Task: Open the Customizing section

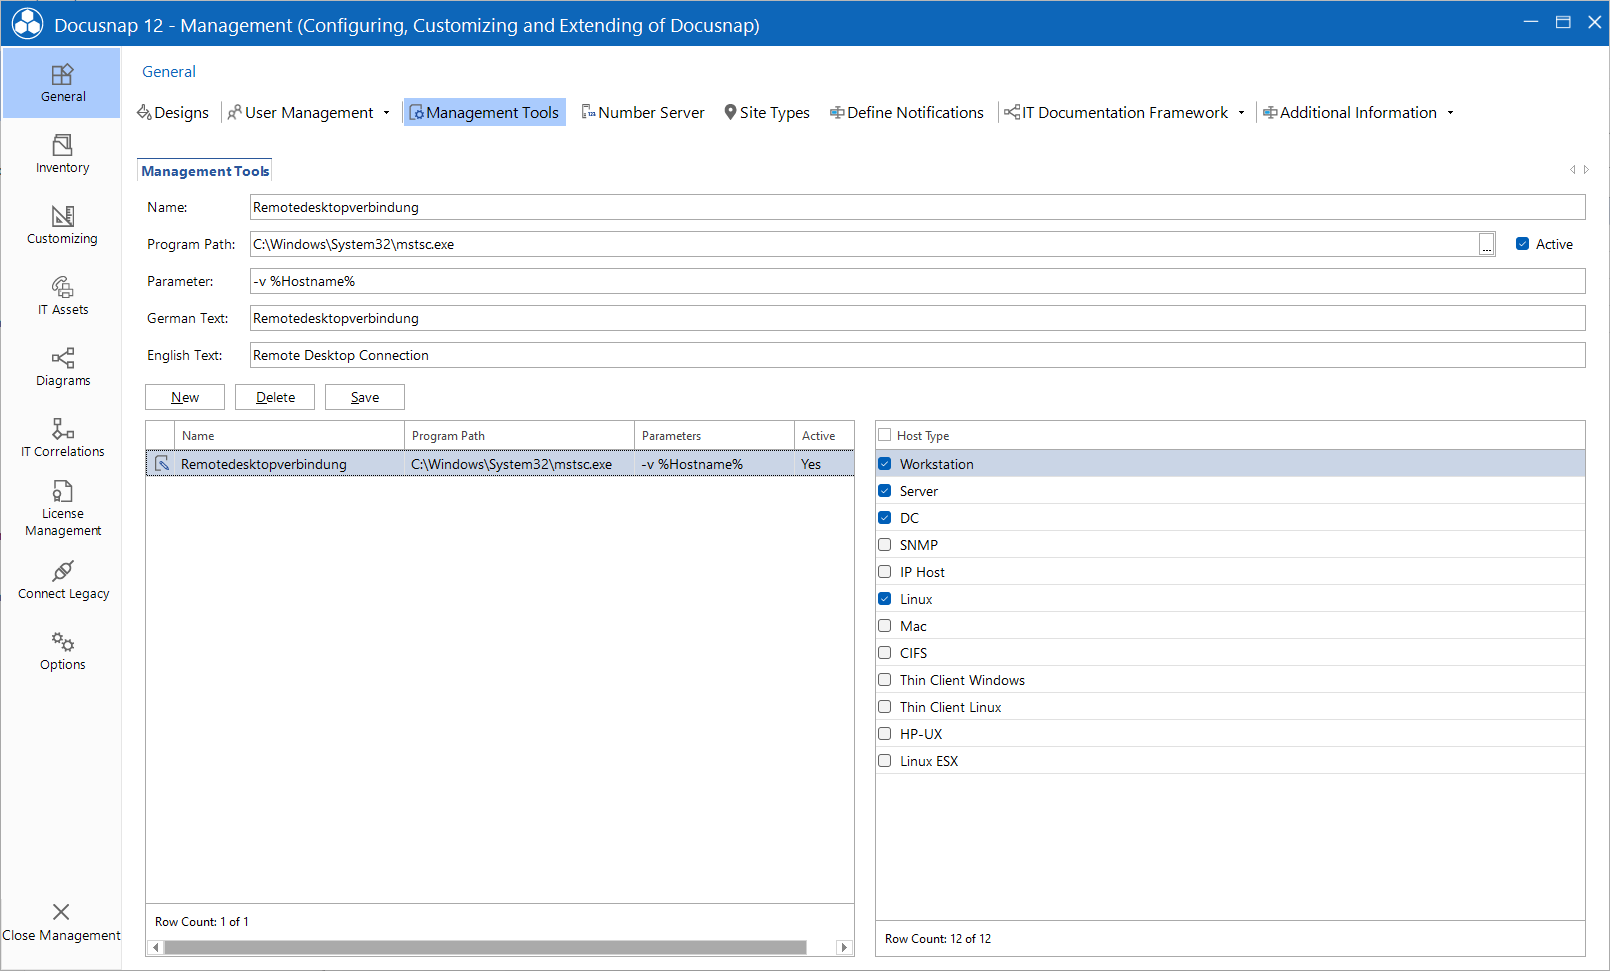Action: 62,225
